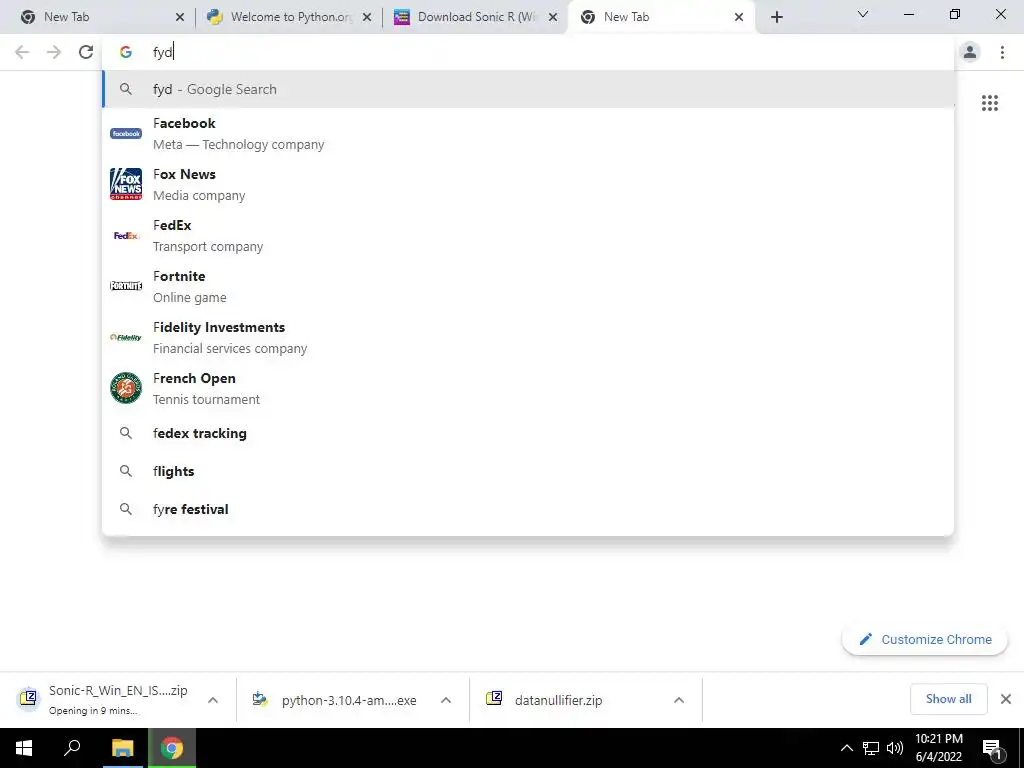Click the taskbar clock showing 10:21 PM
Viewport: 1024px width, 768px height.
(x=938, y=748)
